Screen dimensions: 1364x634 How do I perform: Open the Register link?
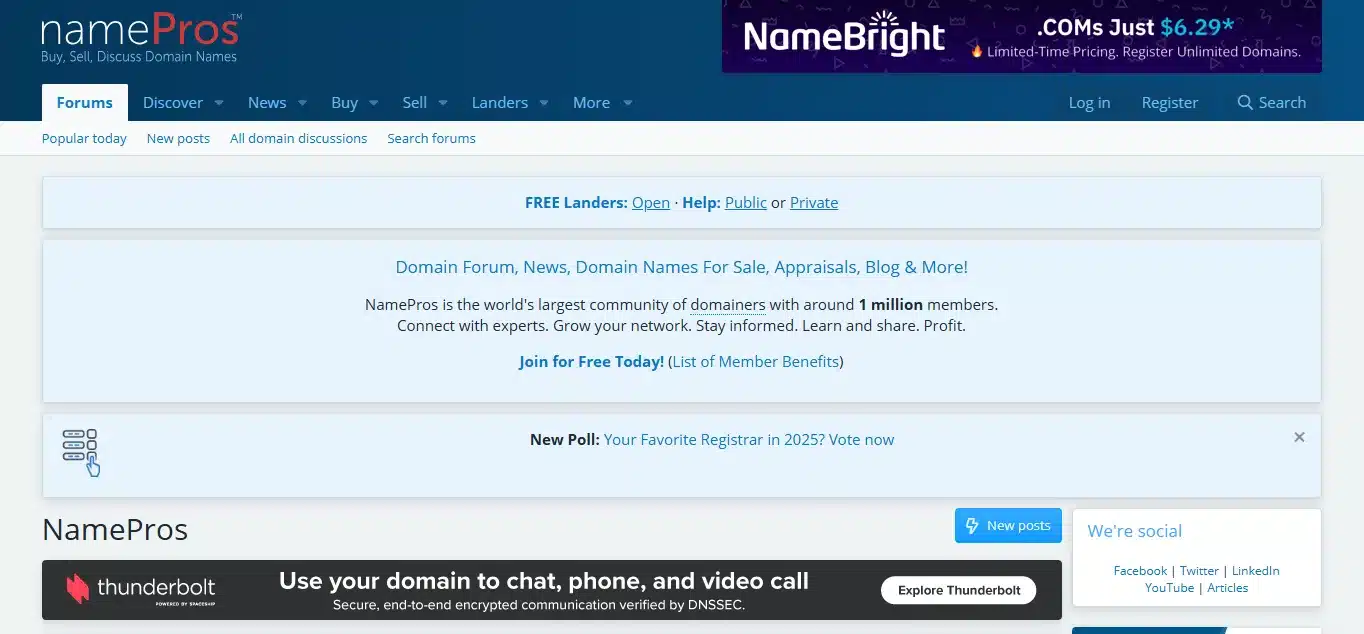[x=1169, y=103]
